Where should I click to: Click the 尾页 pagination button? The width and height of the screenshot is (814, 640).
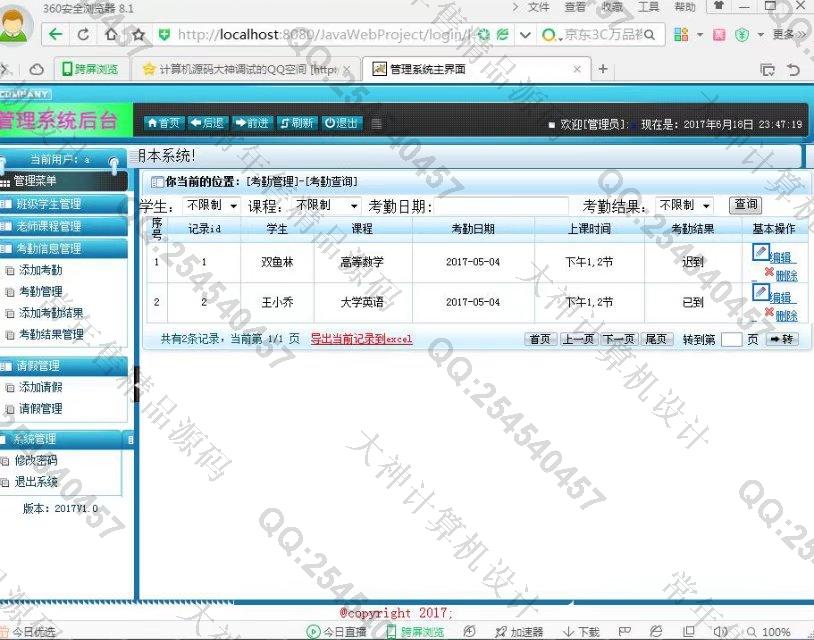click(657, 339)
